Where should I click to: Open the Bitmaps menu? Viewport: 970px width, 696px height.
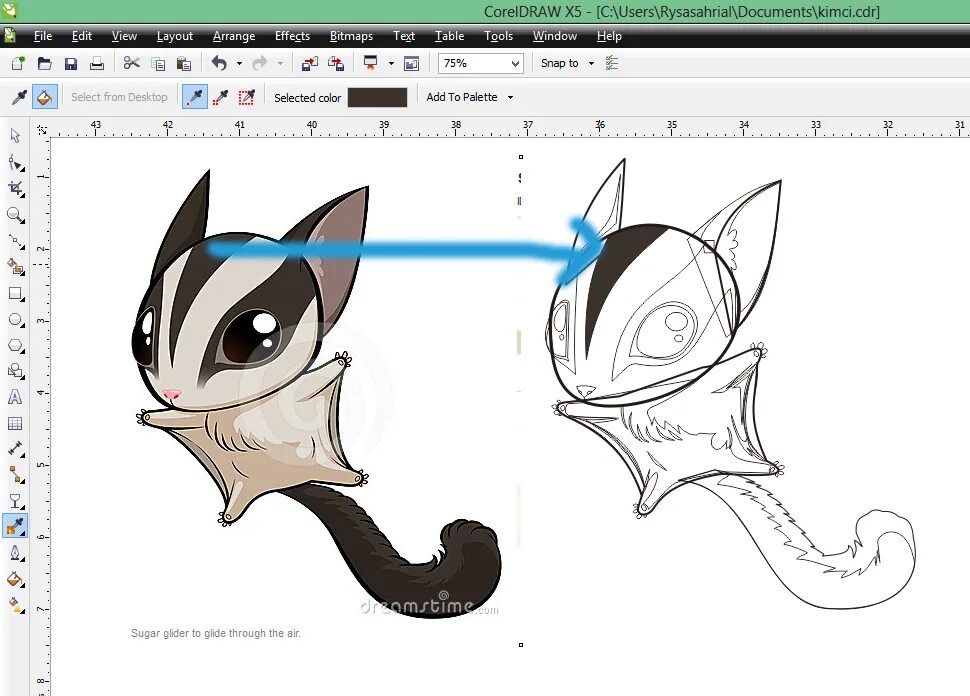(351, 36)
